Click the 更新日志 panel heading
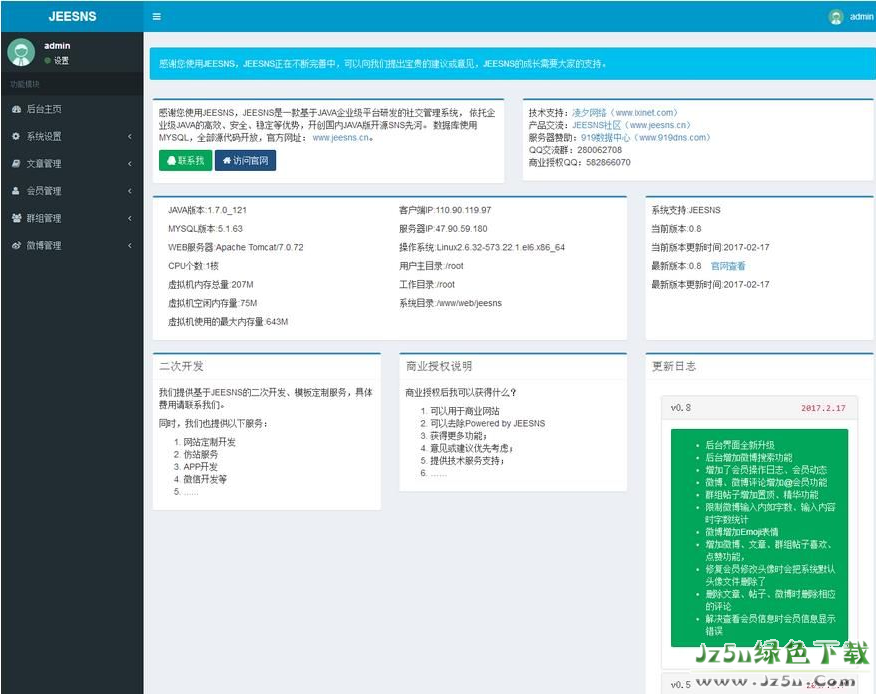Image resolution: width=876 pixels, height=694 pixels. click(x=674, y=367)
